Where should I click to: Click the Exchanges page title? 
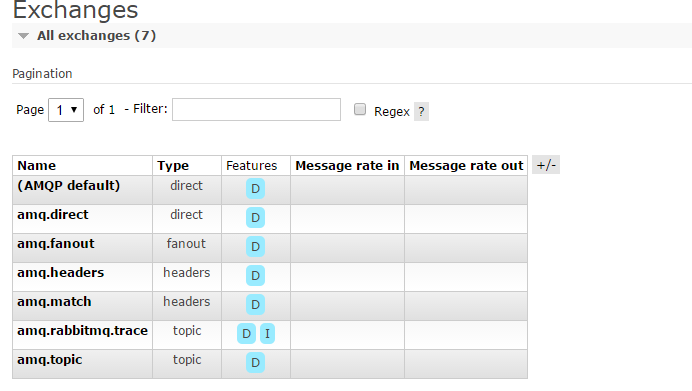click(75, 10)
